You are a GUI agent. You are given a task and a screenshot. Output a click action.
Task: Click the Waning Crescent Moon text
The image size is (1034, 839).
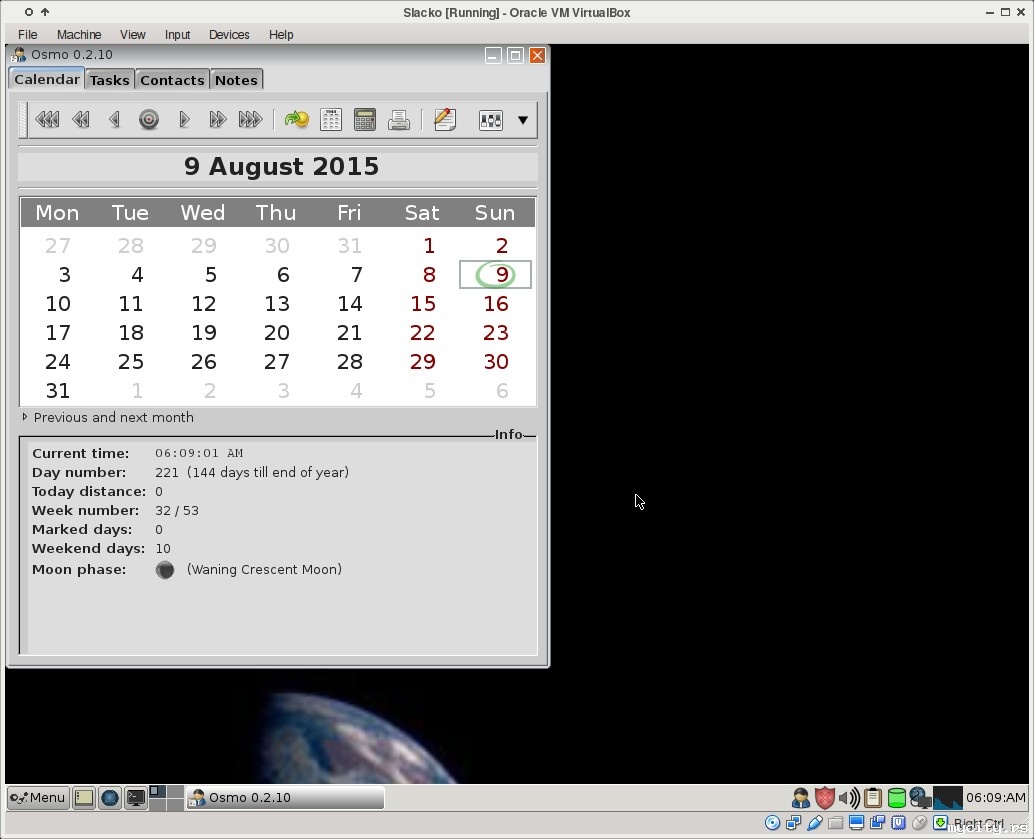[264, 569]
